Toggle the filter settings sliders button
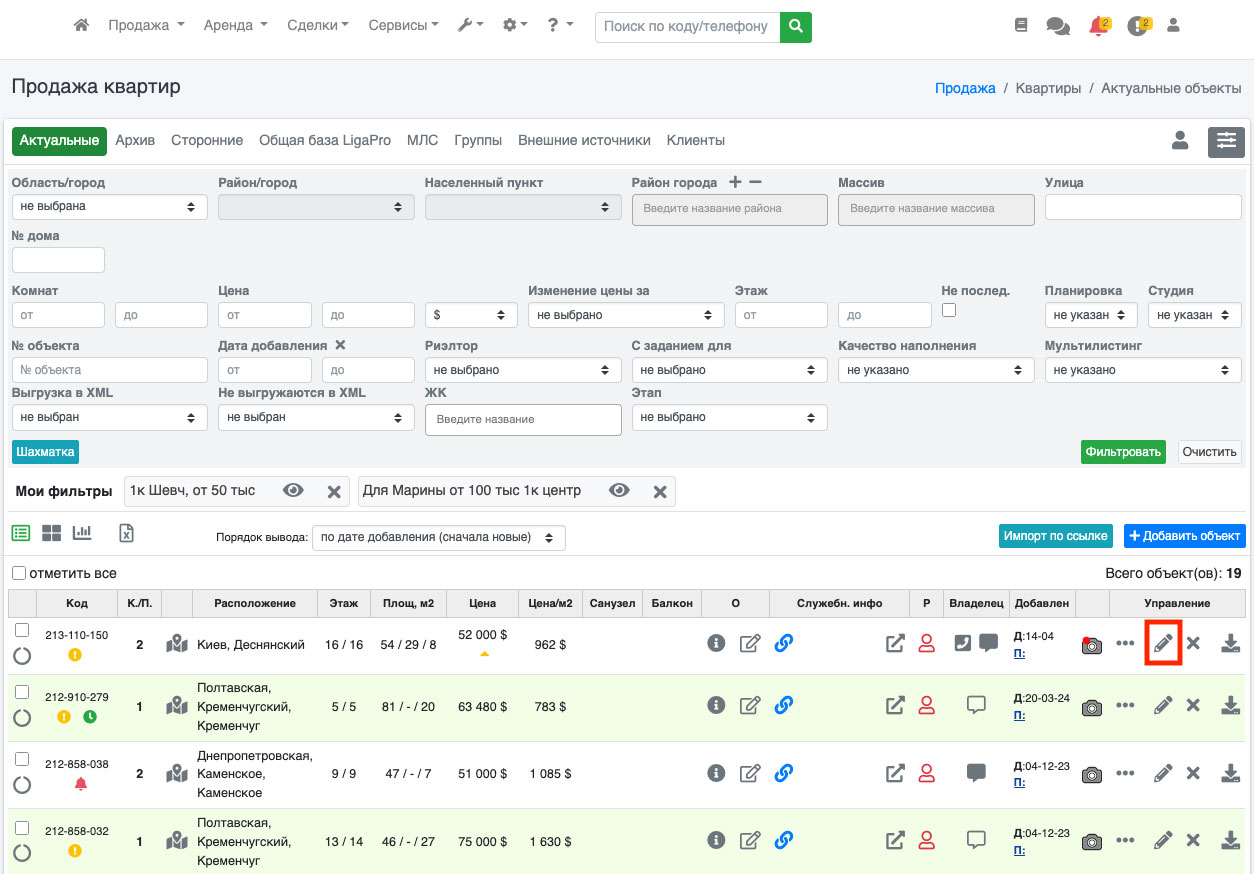Image resolution: width=1254 pixels, height=874 pixels. coord(1226,142)
